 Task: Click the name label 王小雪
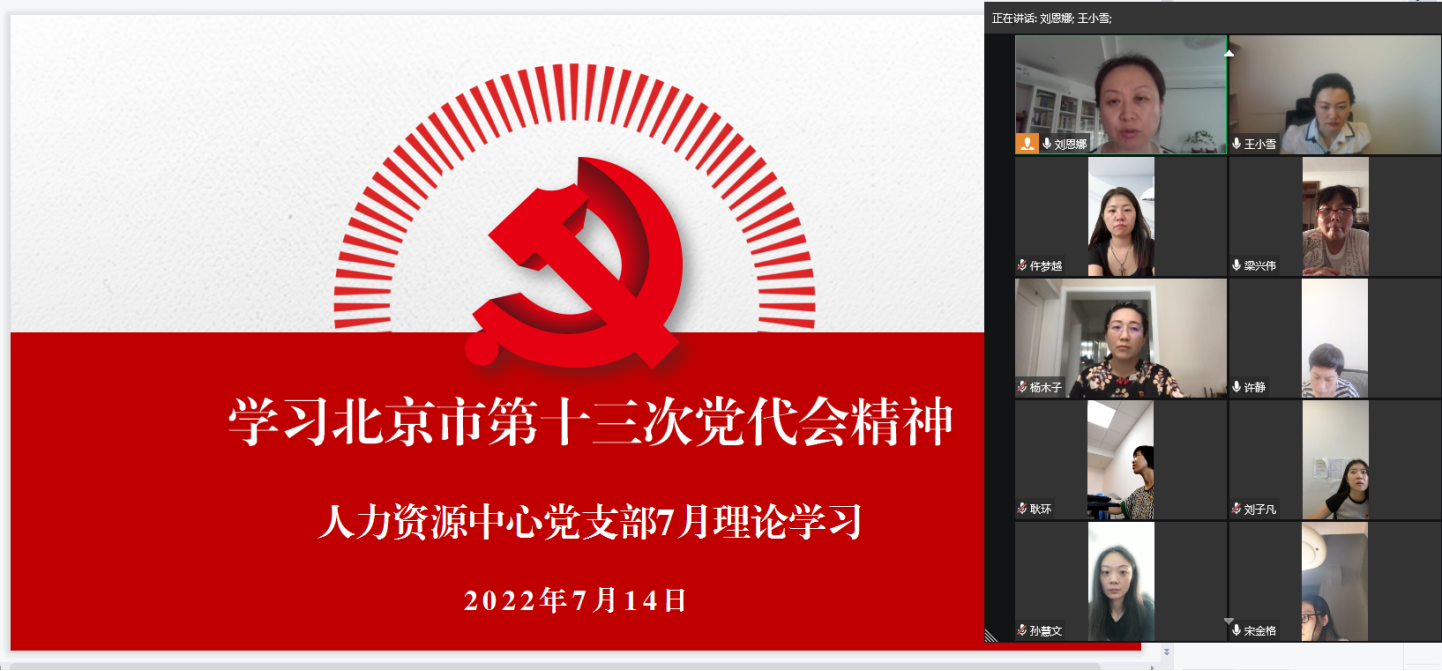pyautogui.click(x=1260, y=145)
